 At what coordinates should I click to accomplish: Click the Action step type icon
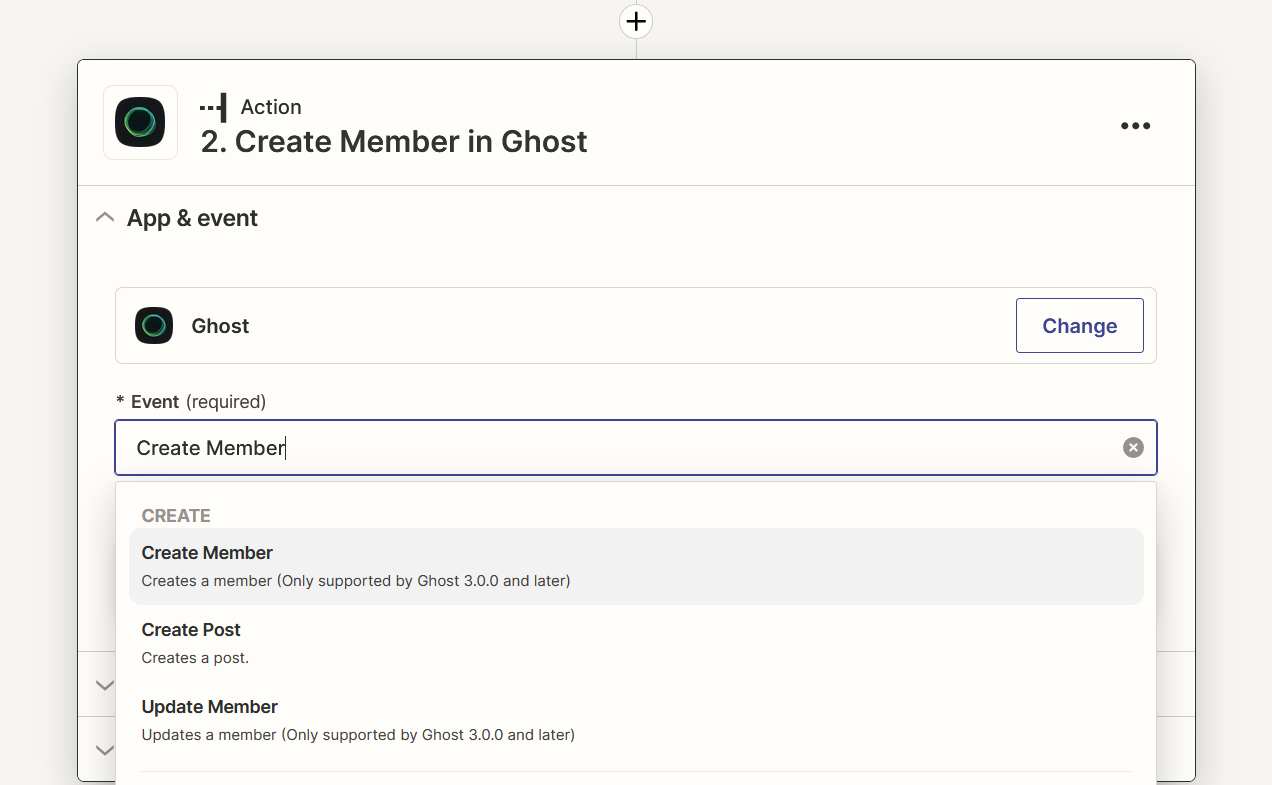213,107
